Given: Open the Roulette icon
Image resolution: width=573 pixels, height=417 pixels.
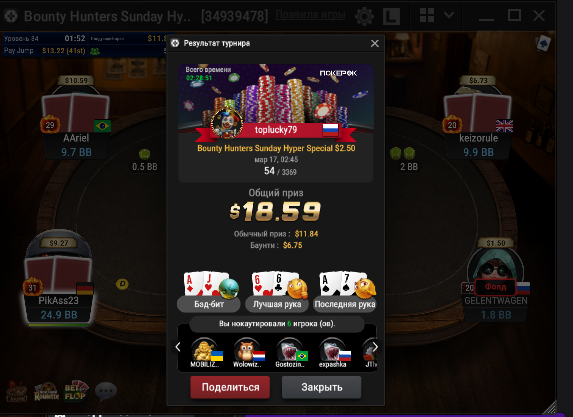Looking at the screenshot, I should 46,392.
